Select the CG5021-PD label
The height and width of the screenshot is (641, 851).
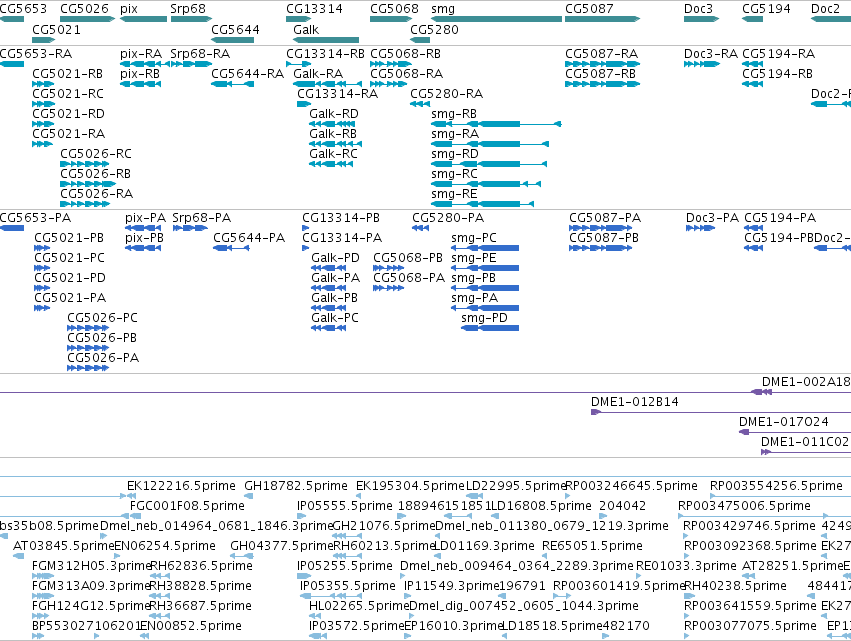(70, 278)
